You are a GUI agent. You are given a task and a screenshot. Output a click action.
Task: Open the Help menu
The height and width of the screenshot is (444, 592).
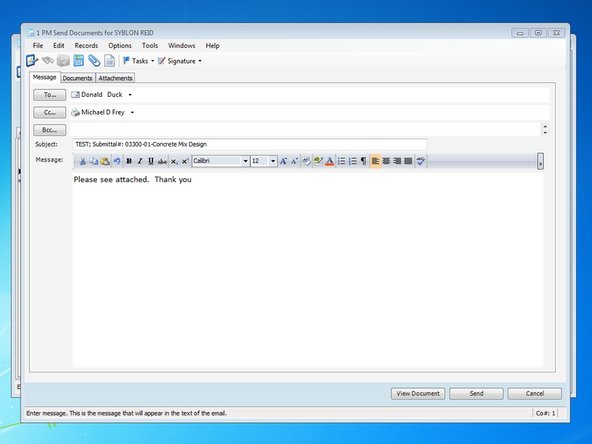pyautogui.click(x=213, y=46)
